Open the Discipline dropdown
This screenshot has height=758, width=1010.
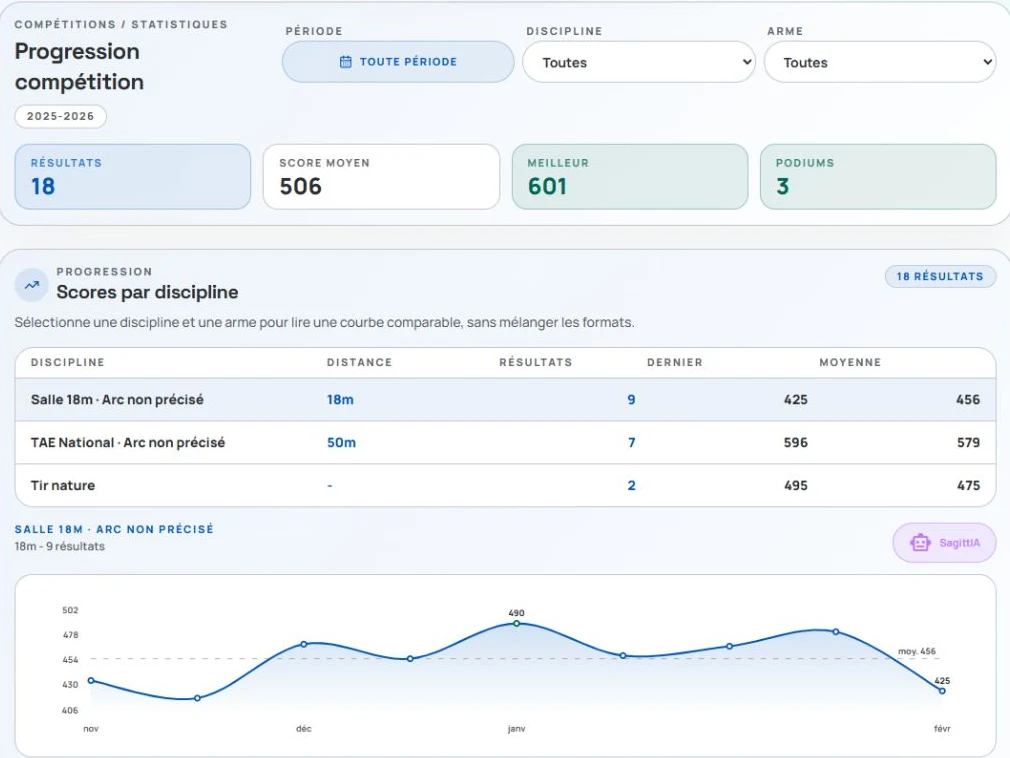tap(638, 62)
